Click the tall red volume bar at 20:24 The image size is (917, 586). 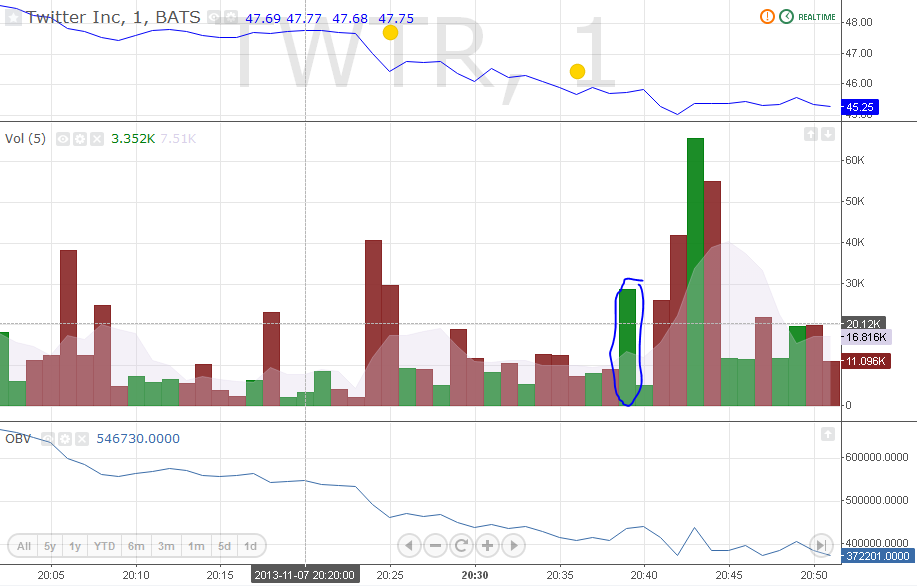coord(373,323)
